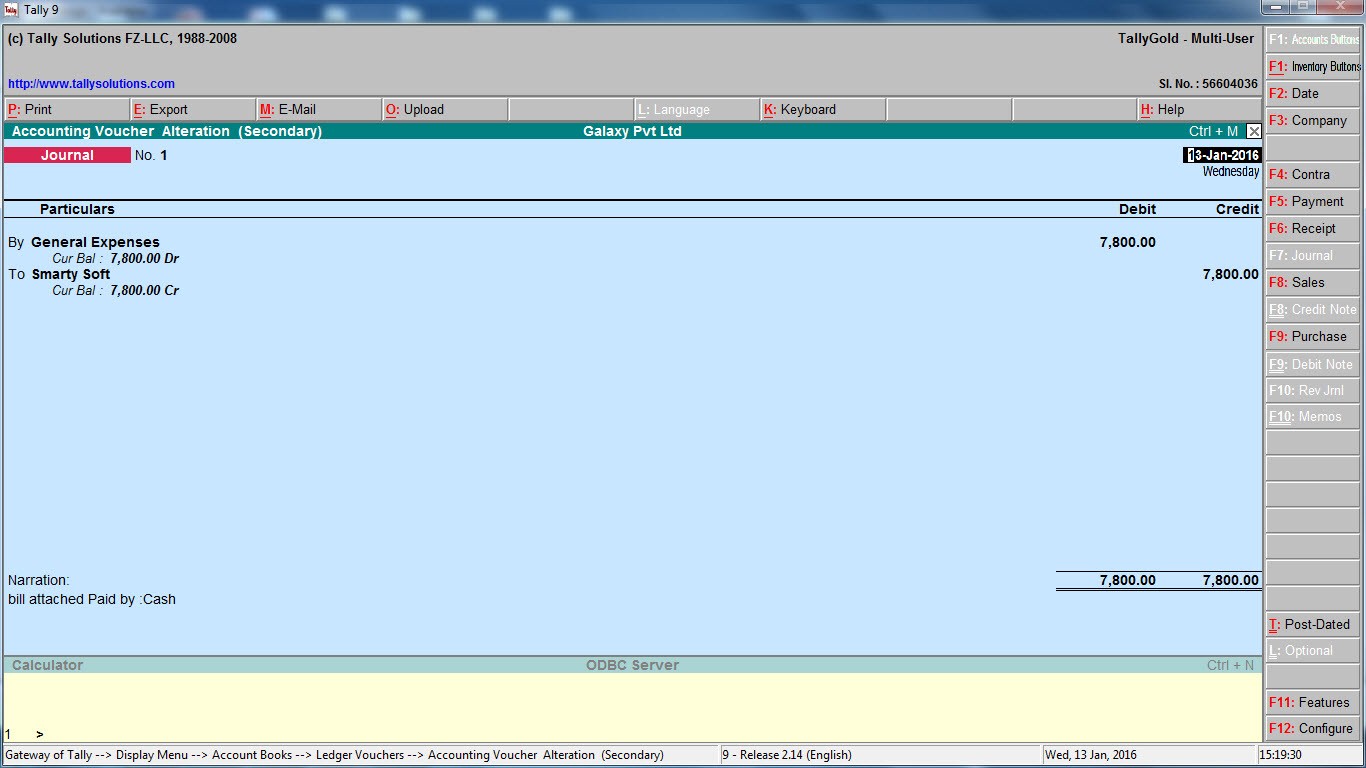Screen dimensions: 1366x768
Task: Click Cur Bal 7,800.00 Dr text
Action: [116, 258]
